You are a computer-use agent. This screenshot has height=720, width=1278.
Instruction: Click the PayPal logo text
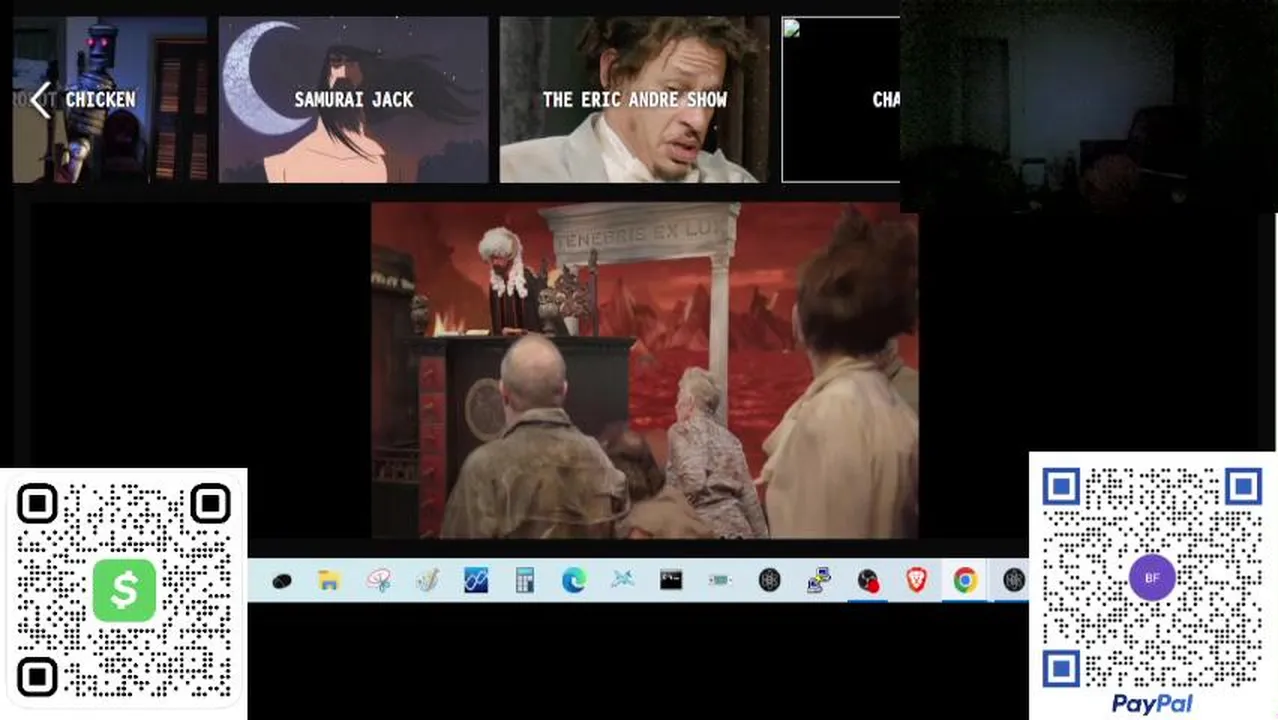point(1152,704)
